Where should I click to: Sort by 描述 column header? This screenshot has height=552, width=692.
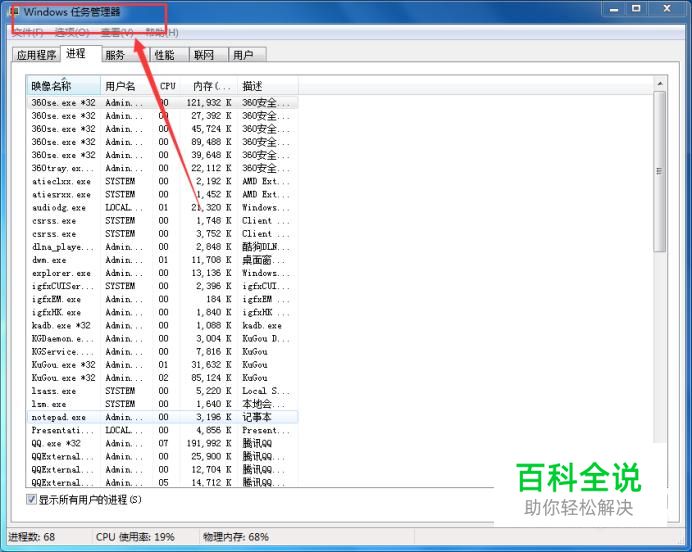(x=268, y=86)
